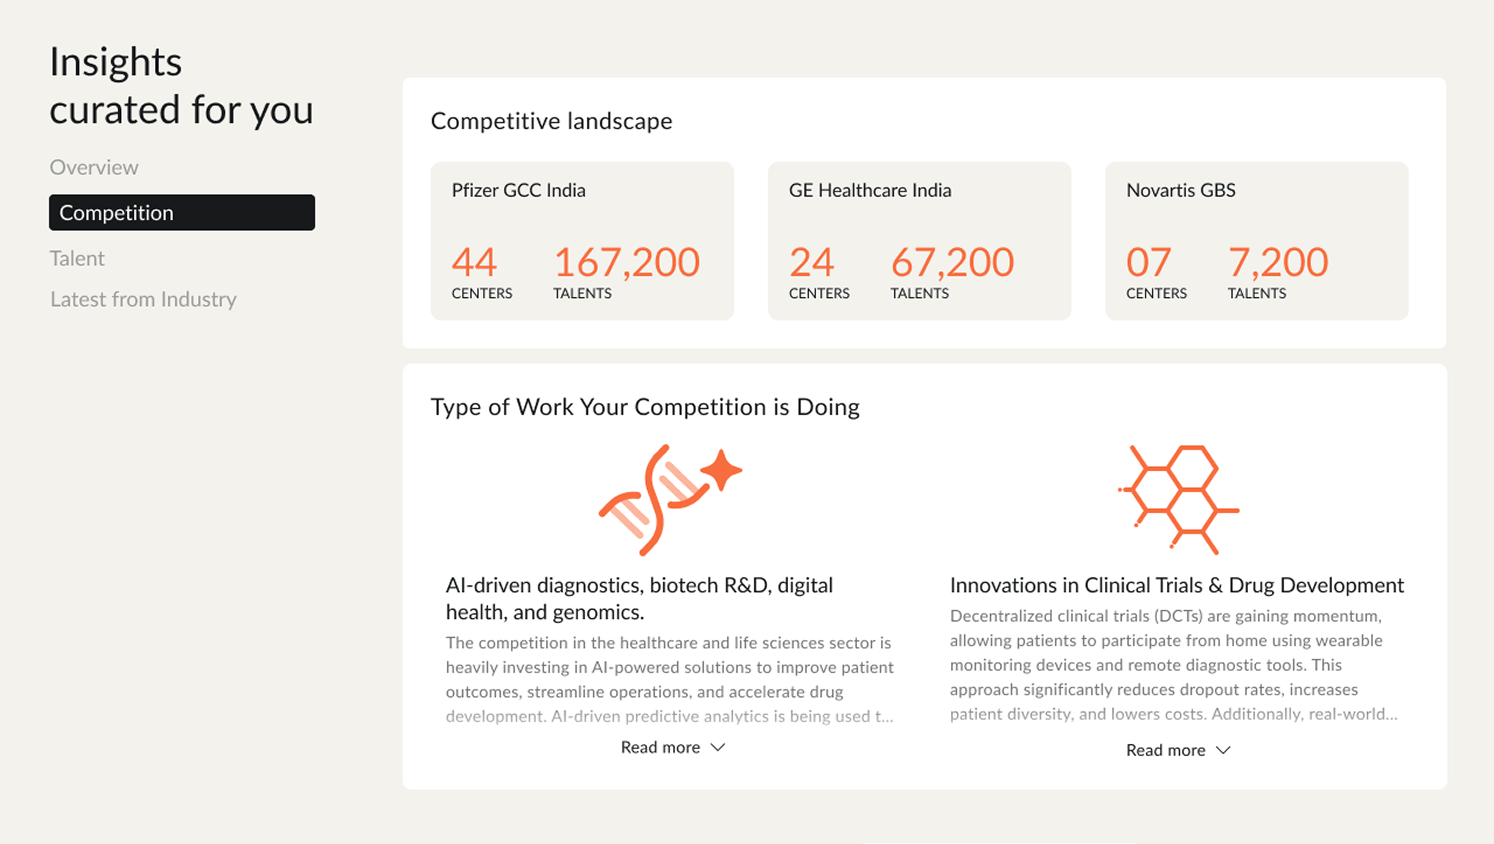Open the Overview section
The image size is (1494, 844).
(94, 167)
